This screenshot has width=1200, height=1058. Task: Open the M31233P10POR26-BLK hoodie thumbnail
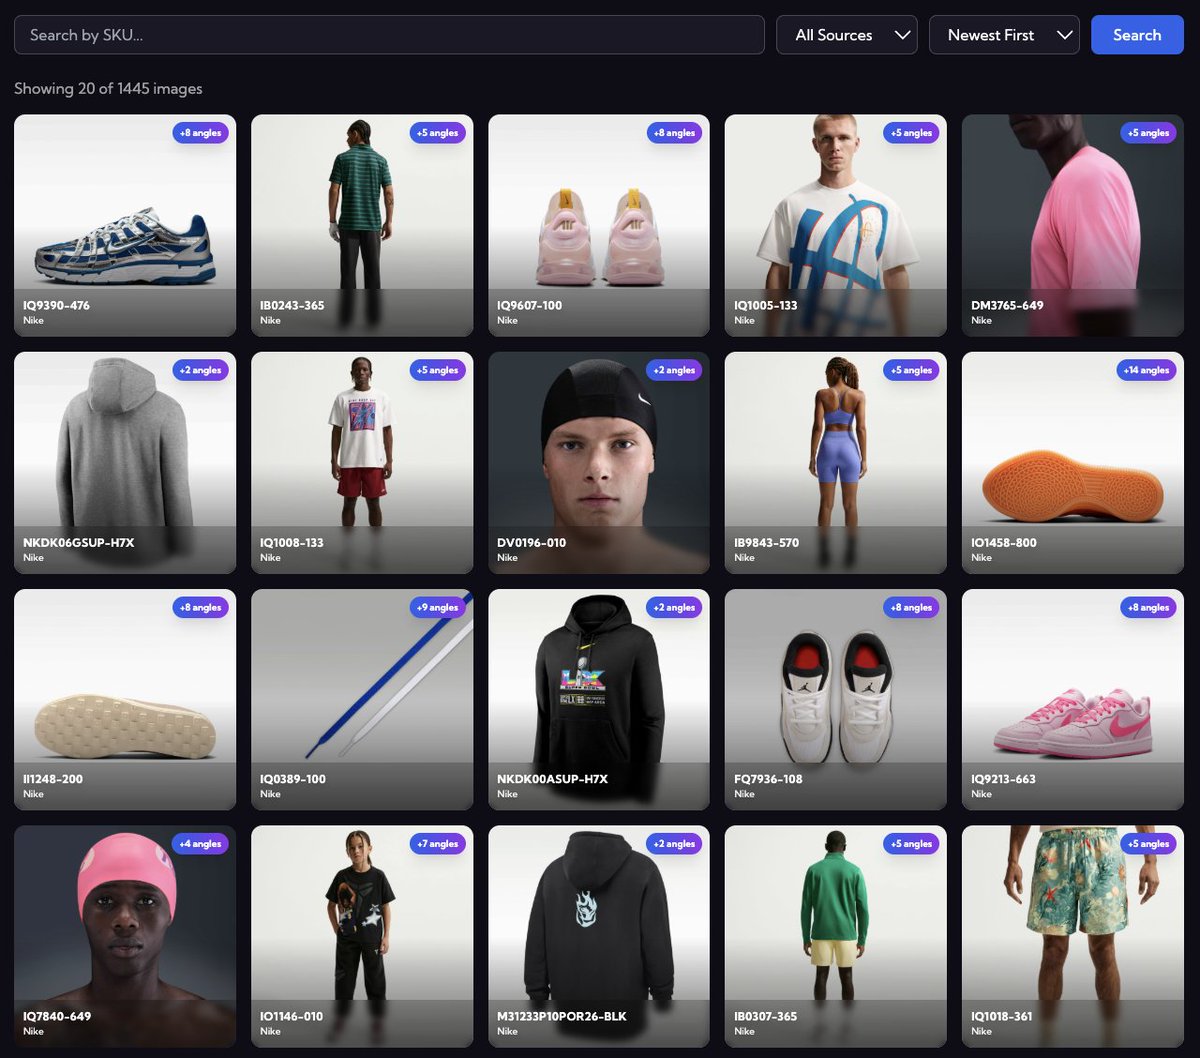[x=599, y=936]
